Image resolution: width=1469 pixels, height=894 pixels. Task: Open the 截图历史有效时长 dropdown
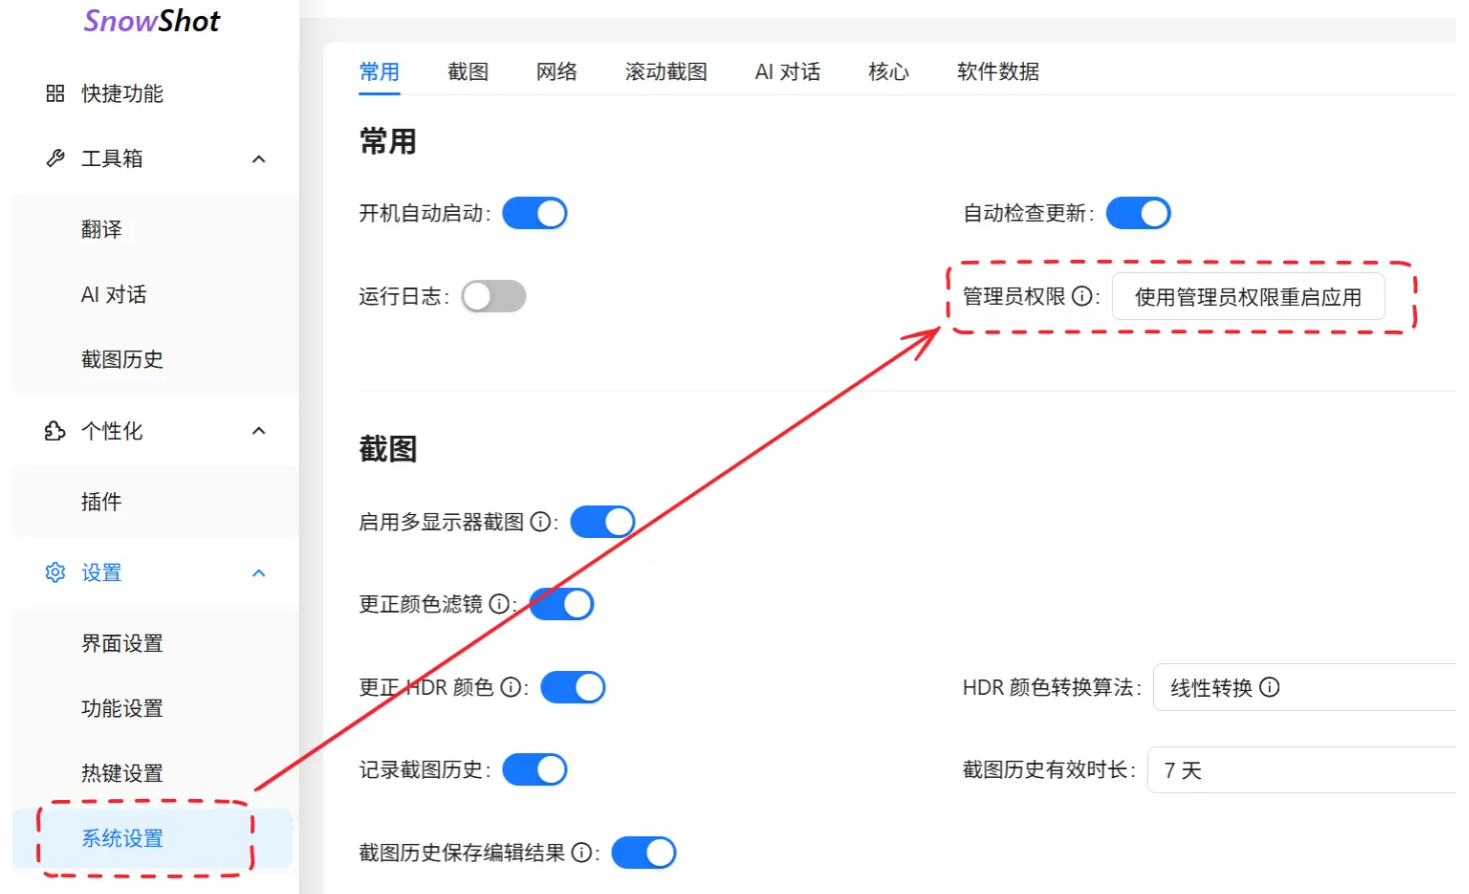point(1301,770)
